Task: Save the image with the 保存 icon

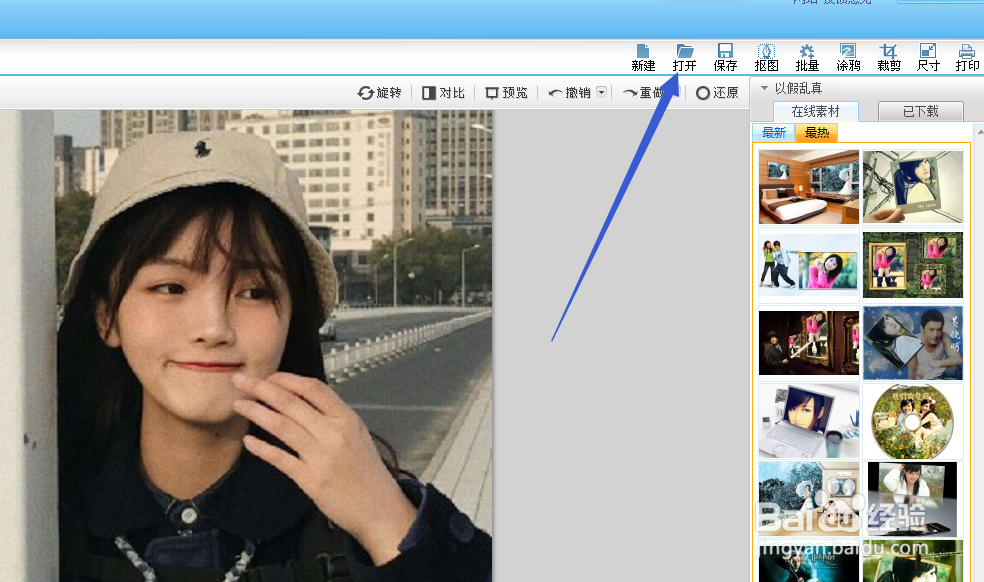Action: (x=725, y=58)
